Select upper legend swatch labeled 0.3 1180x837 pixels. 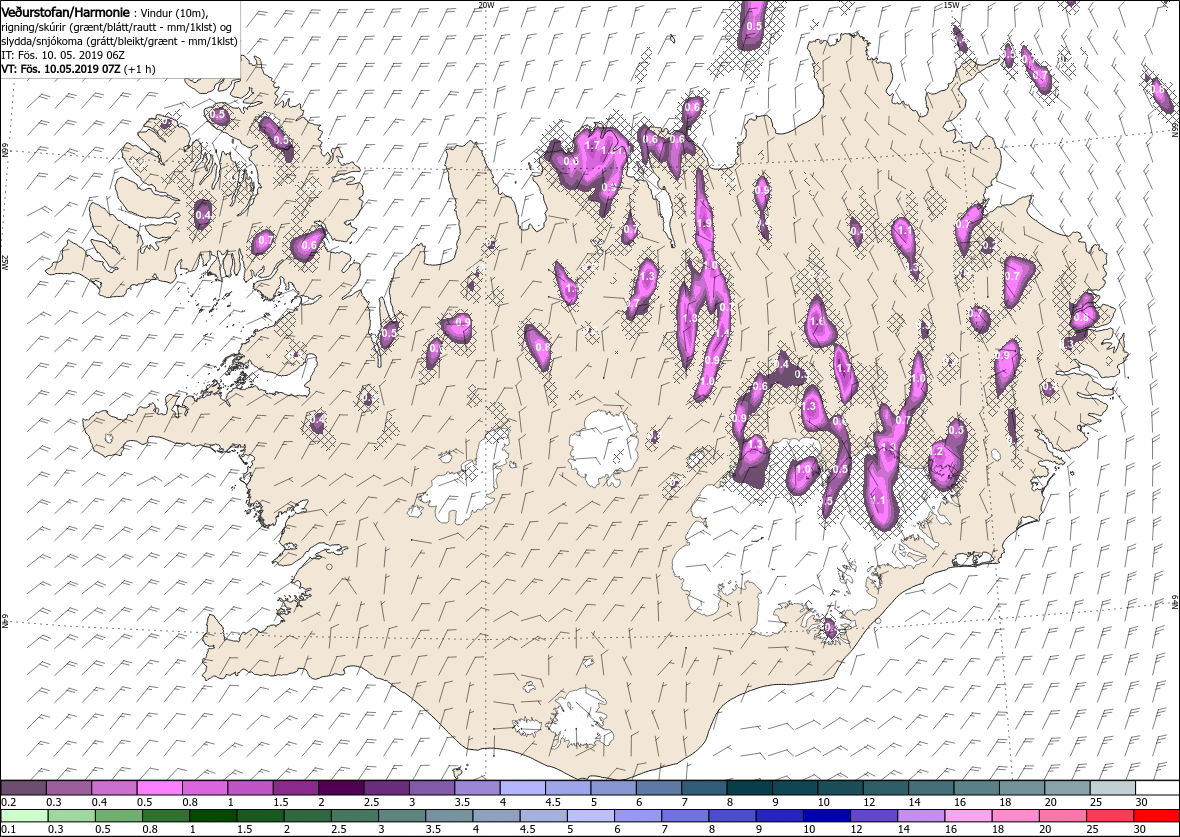coord(69,788)
